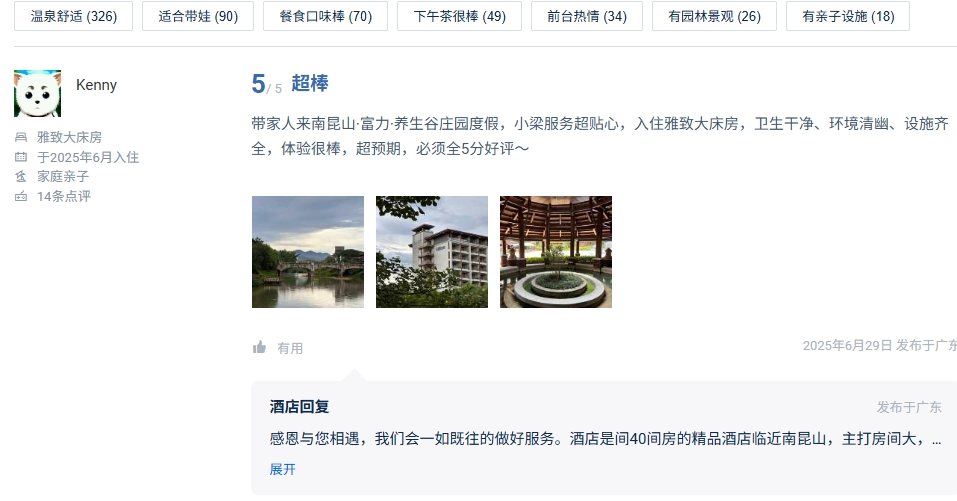Viewport: 957px width, 501px height.
Task: Open the river bridge photo thumbnail
Action: point(308,252)
